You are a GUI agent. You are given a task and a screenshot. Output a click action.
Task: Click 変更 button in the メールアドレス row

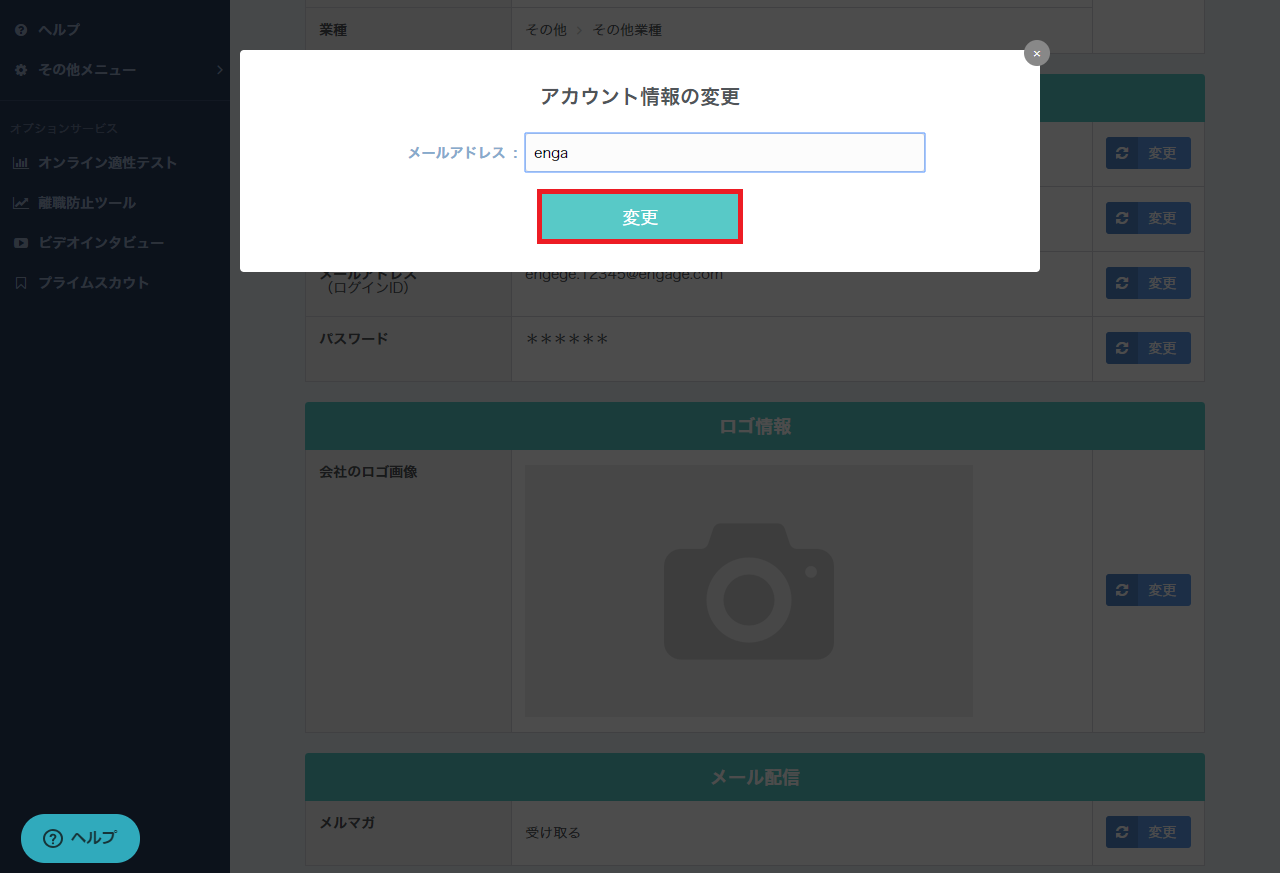click(x=1148, y=283)
